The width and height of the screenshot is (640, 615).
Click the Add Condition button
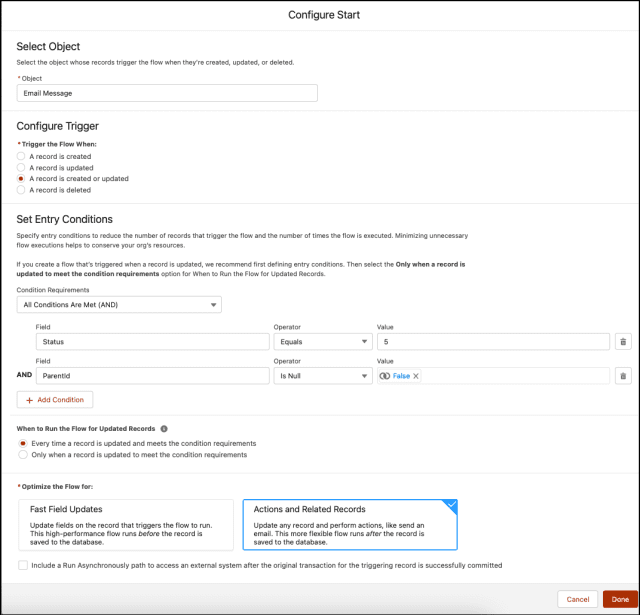(x=55, y=399)
